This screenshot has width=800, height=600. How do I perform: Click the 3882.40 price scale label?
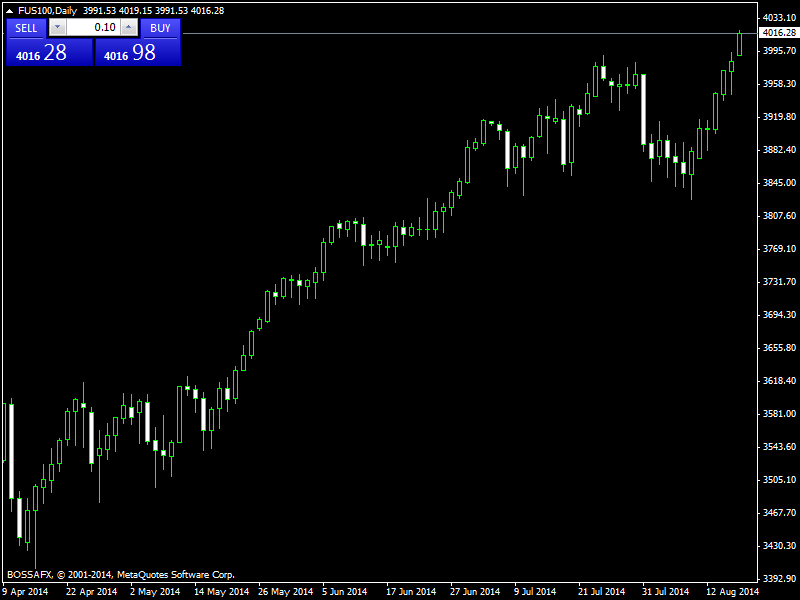pos(779,149)
